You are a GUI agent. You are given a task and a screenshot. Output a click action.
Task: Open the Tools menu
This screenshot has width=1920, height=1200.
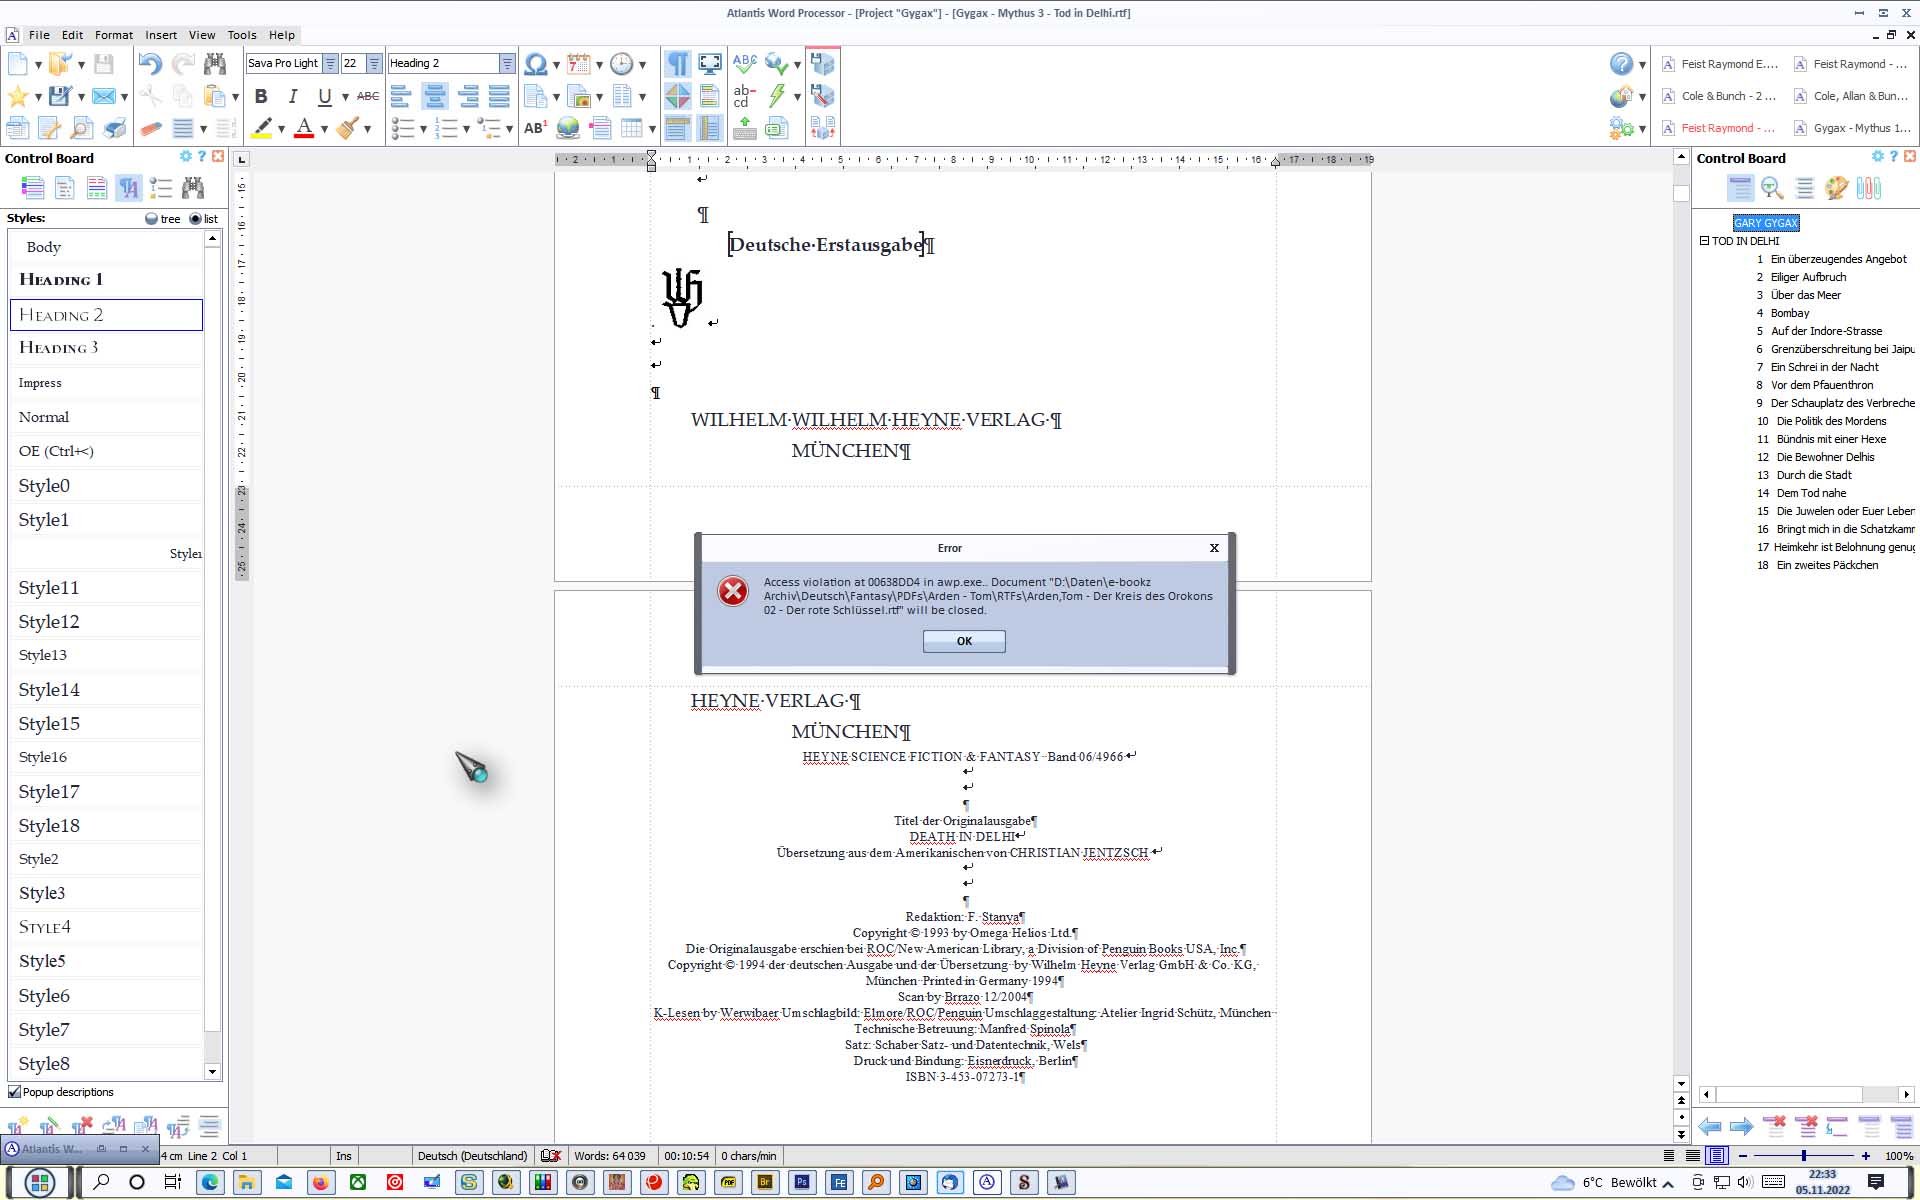pos(241,34)
